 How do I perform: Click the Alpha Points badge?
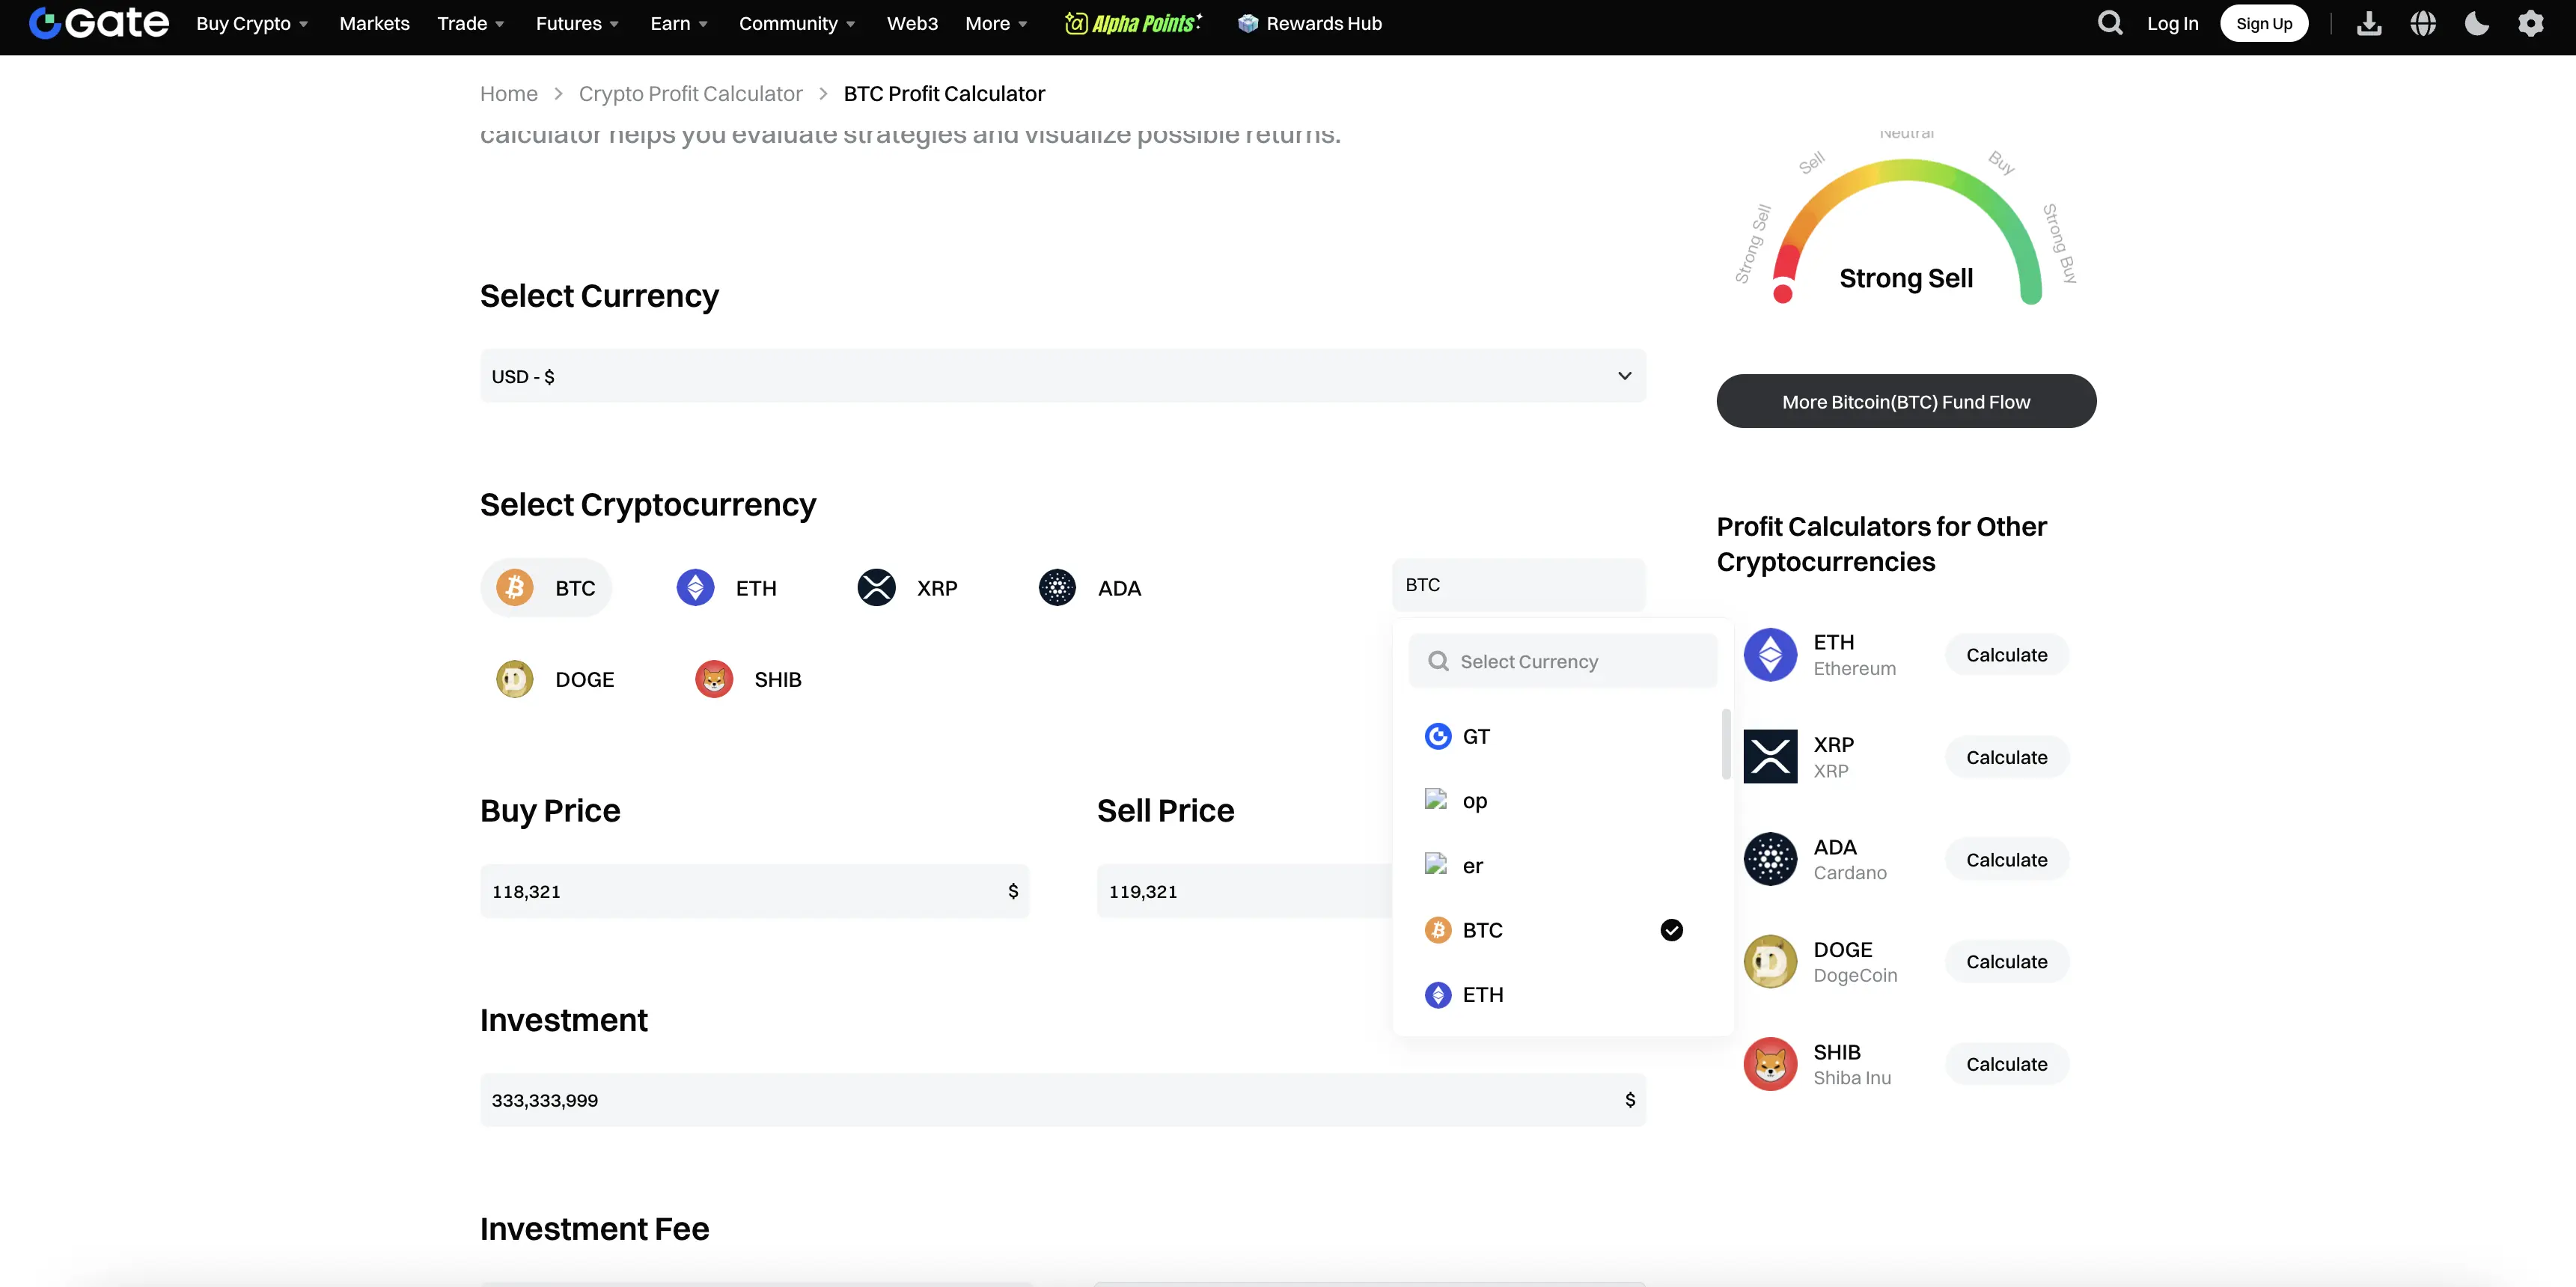1133,23
